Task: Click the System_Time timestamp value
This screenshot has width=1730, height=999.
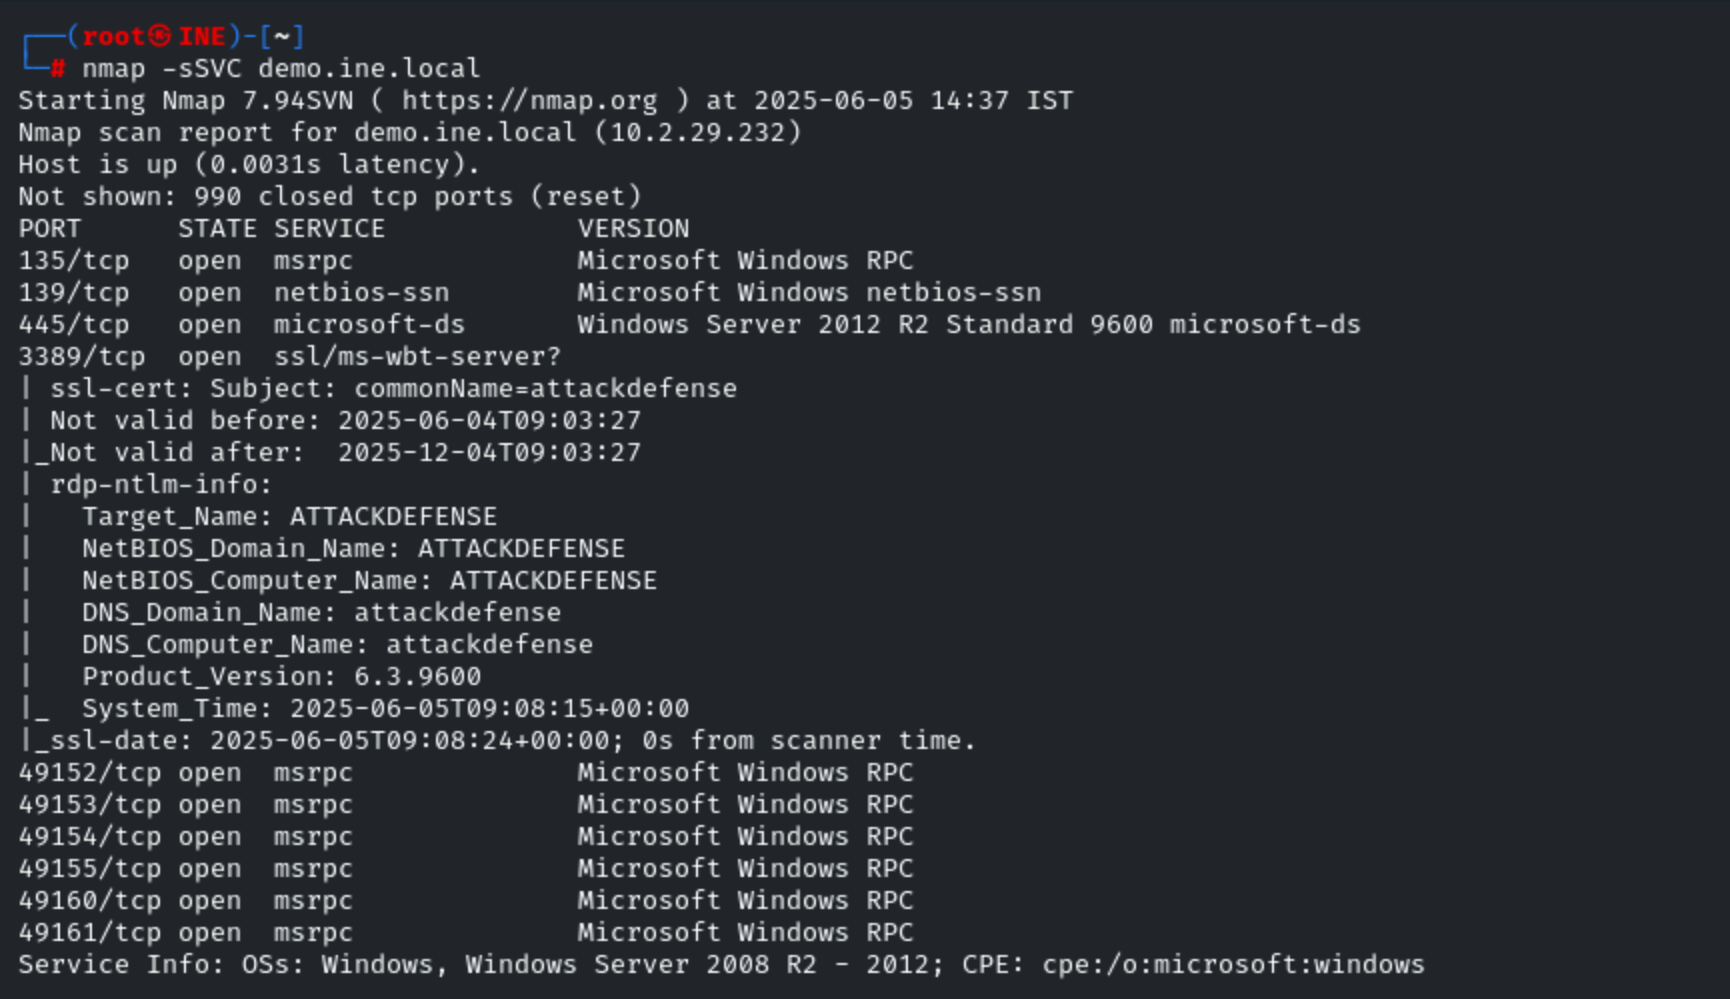Action: pyautogui.click(x=489, y=709)
